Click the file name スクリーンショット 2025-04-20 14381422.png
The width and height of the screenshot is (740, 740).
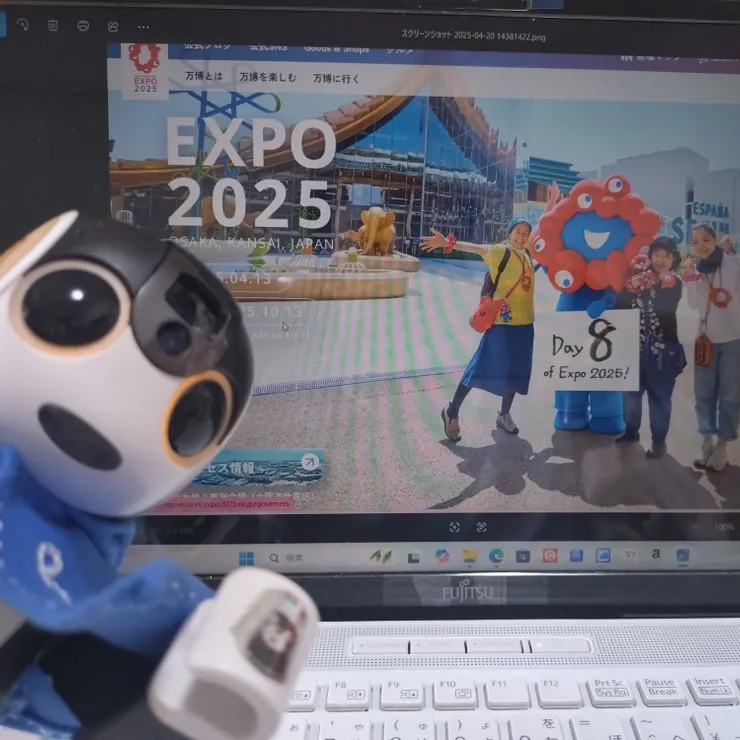click(x=473, y=35)
